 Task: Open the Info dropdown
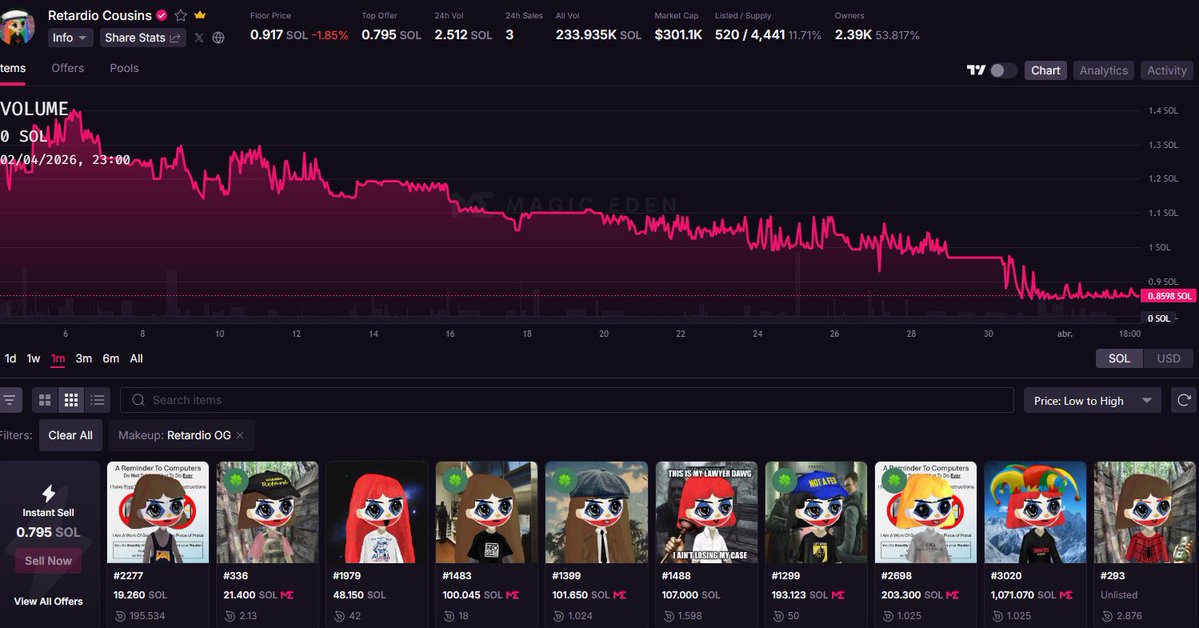[x=70, y=37]
